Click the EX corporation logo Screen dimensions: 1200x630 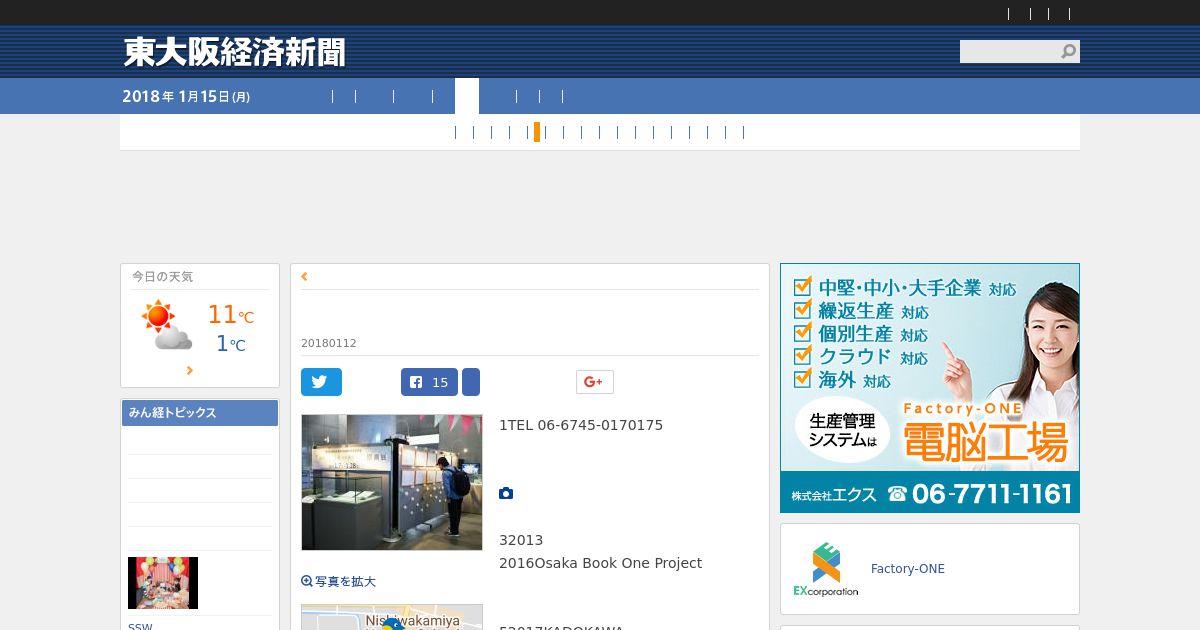[826, 569]
